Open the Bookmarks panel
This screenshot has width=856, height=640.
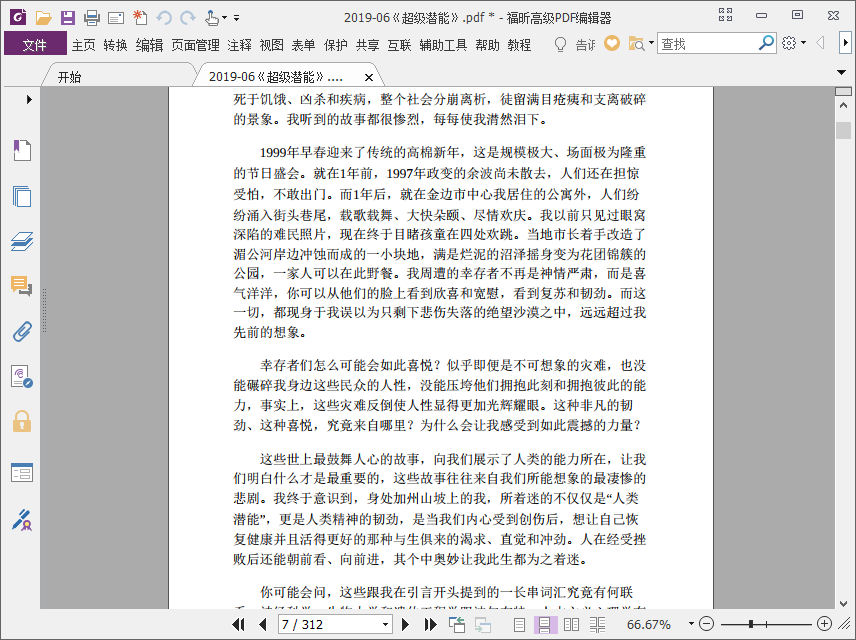pyautogui.click(x=22, y=150)
